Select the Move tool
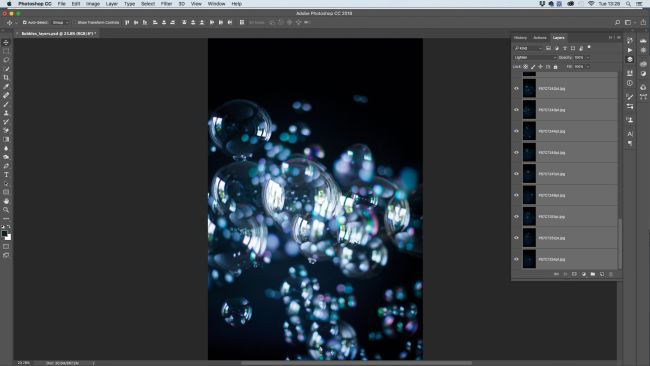This screenshot has height=366, width=650. tap(6, 43)
